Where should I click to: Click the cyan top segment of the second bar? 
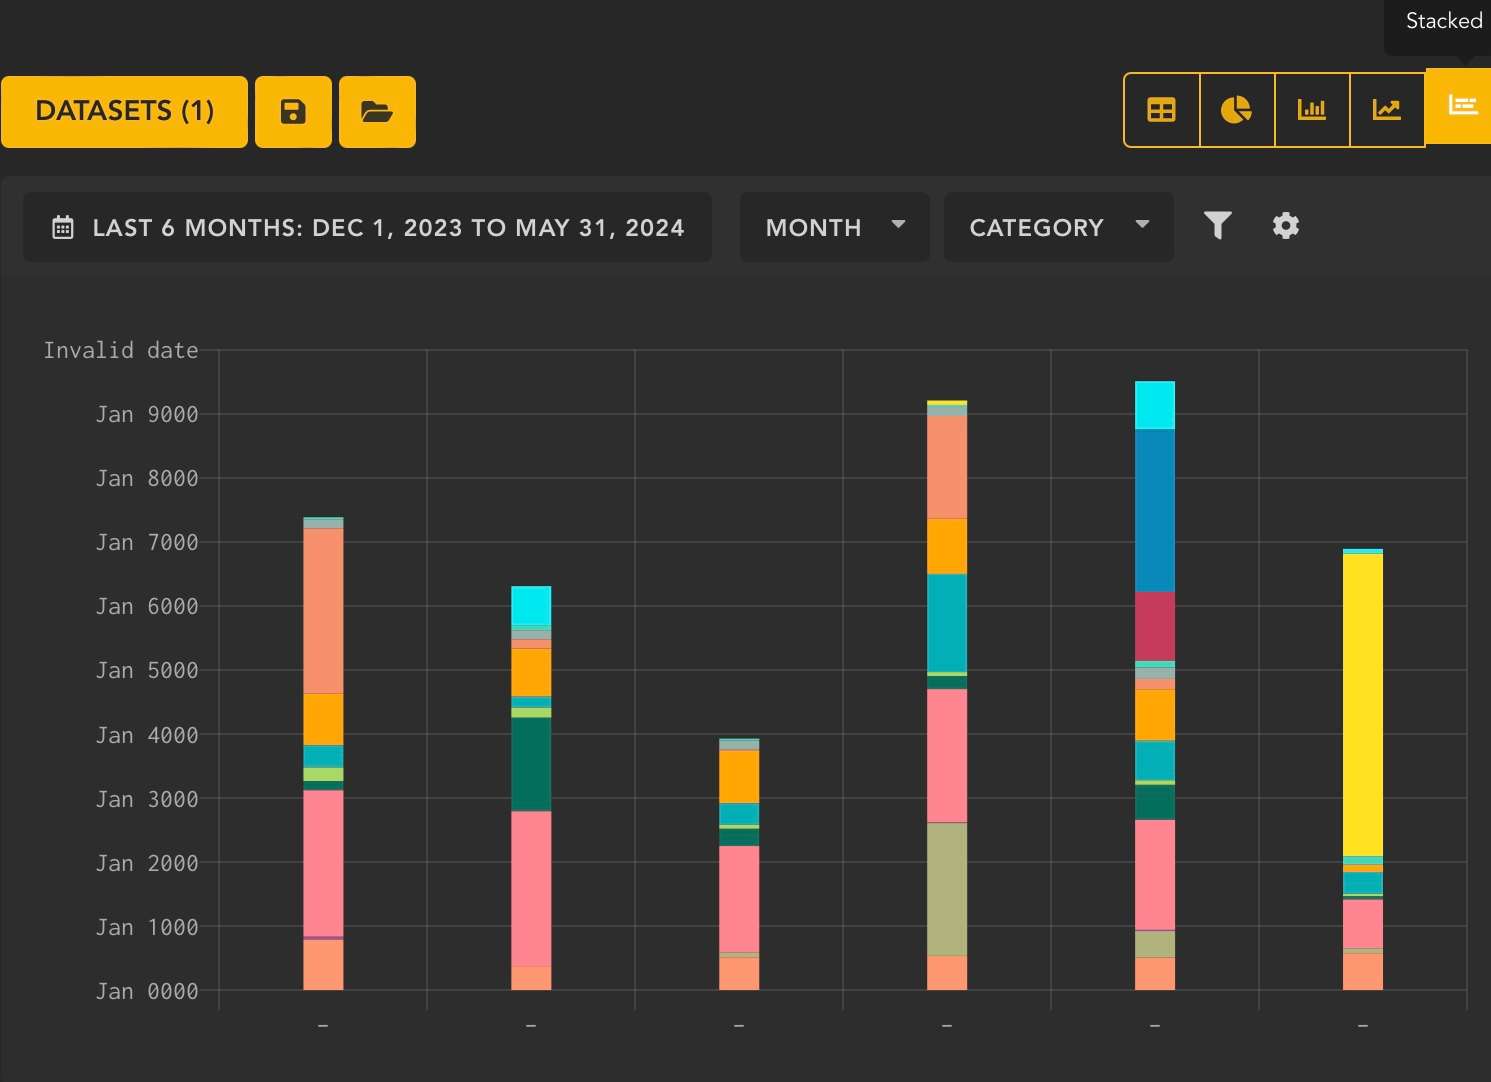pos(531,606)
